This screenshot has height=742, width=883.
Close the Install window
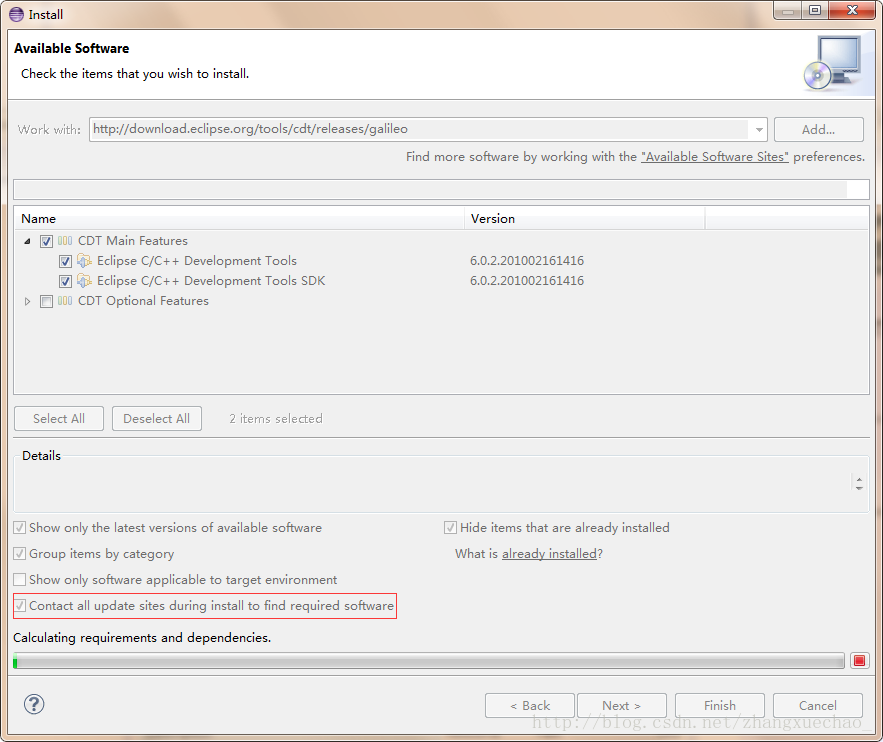(853, 10)
